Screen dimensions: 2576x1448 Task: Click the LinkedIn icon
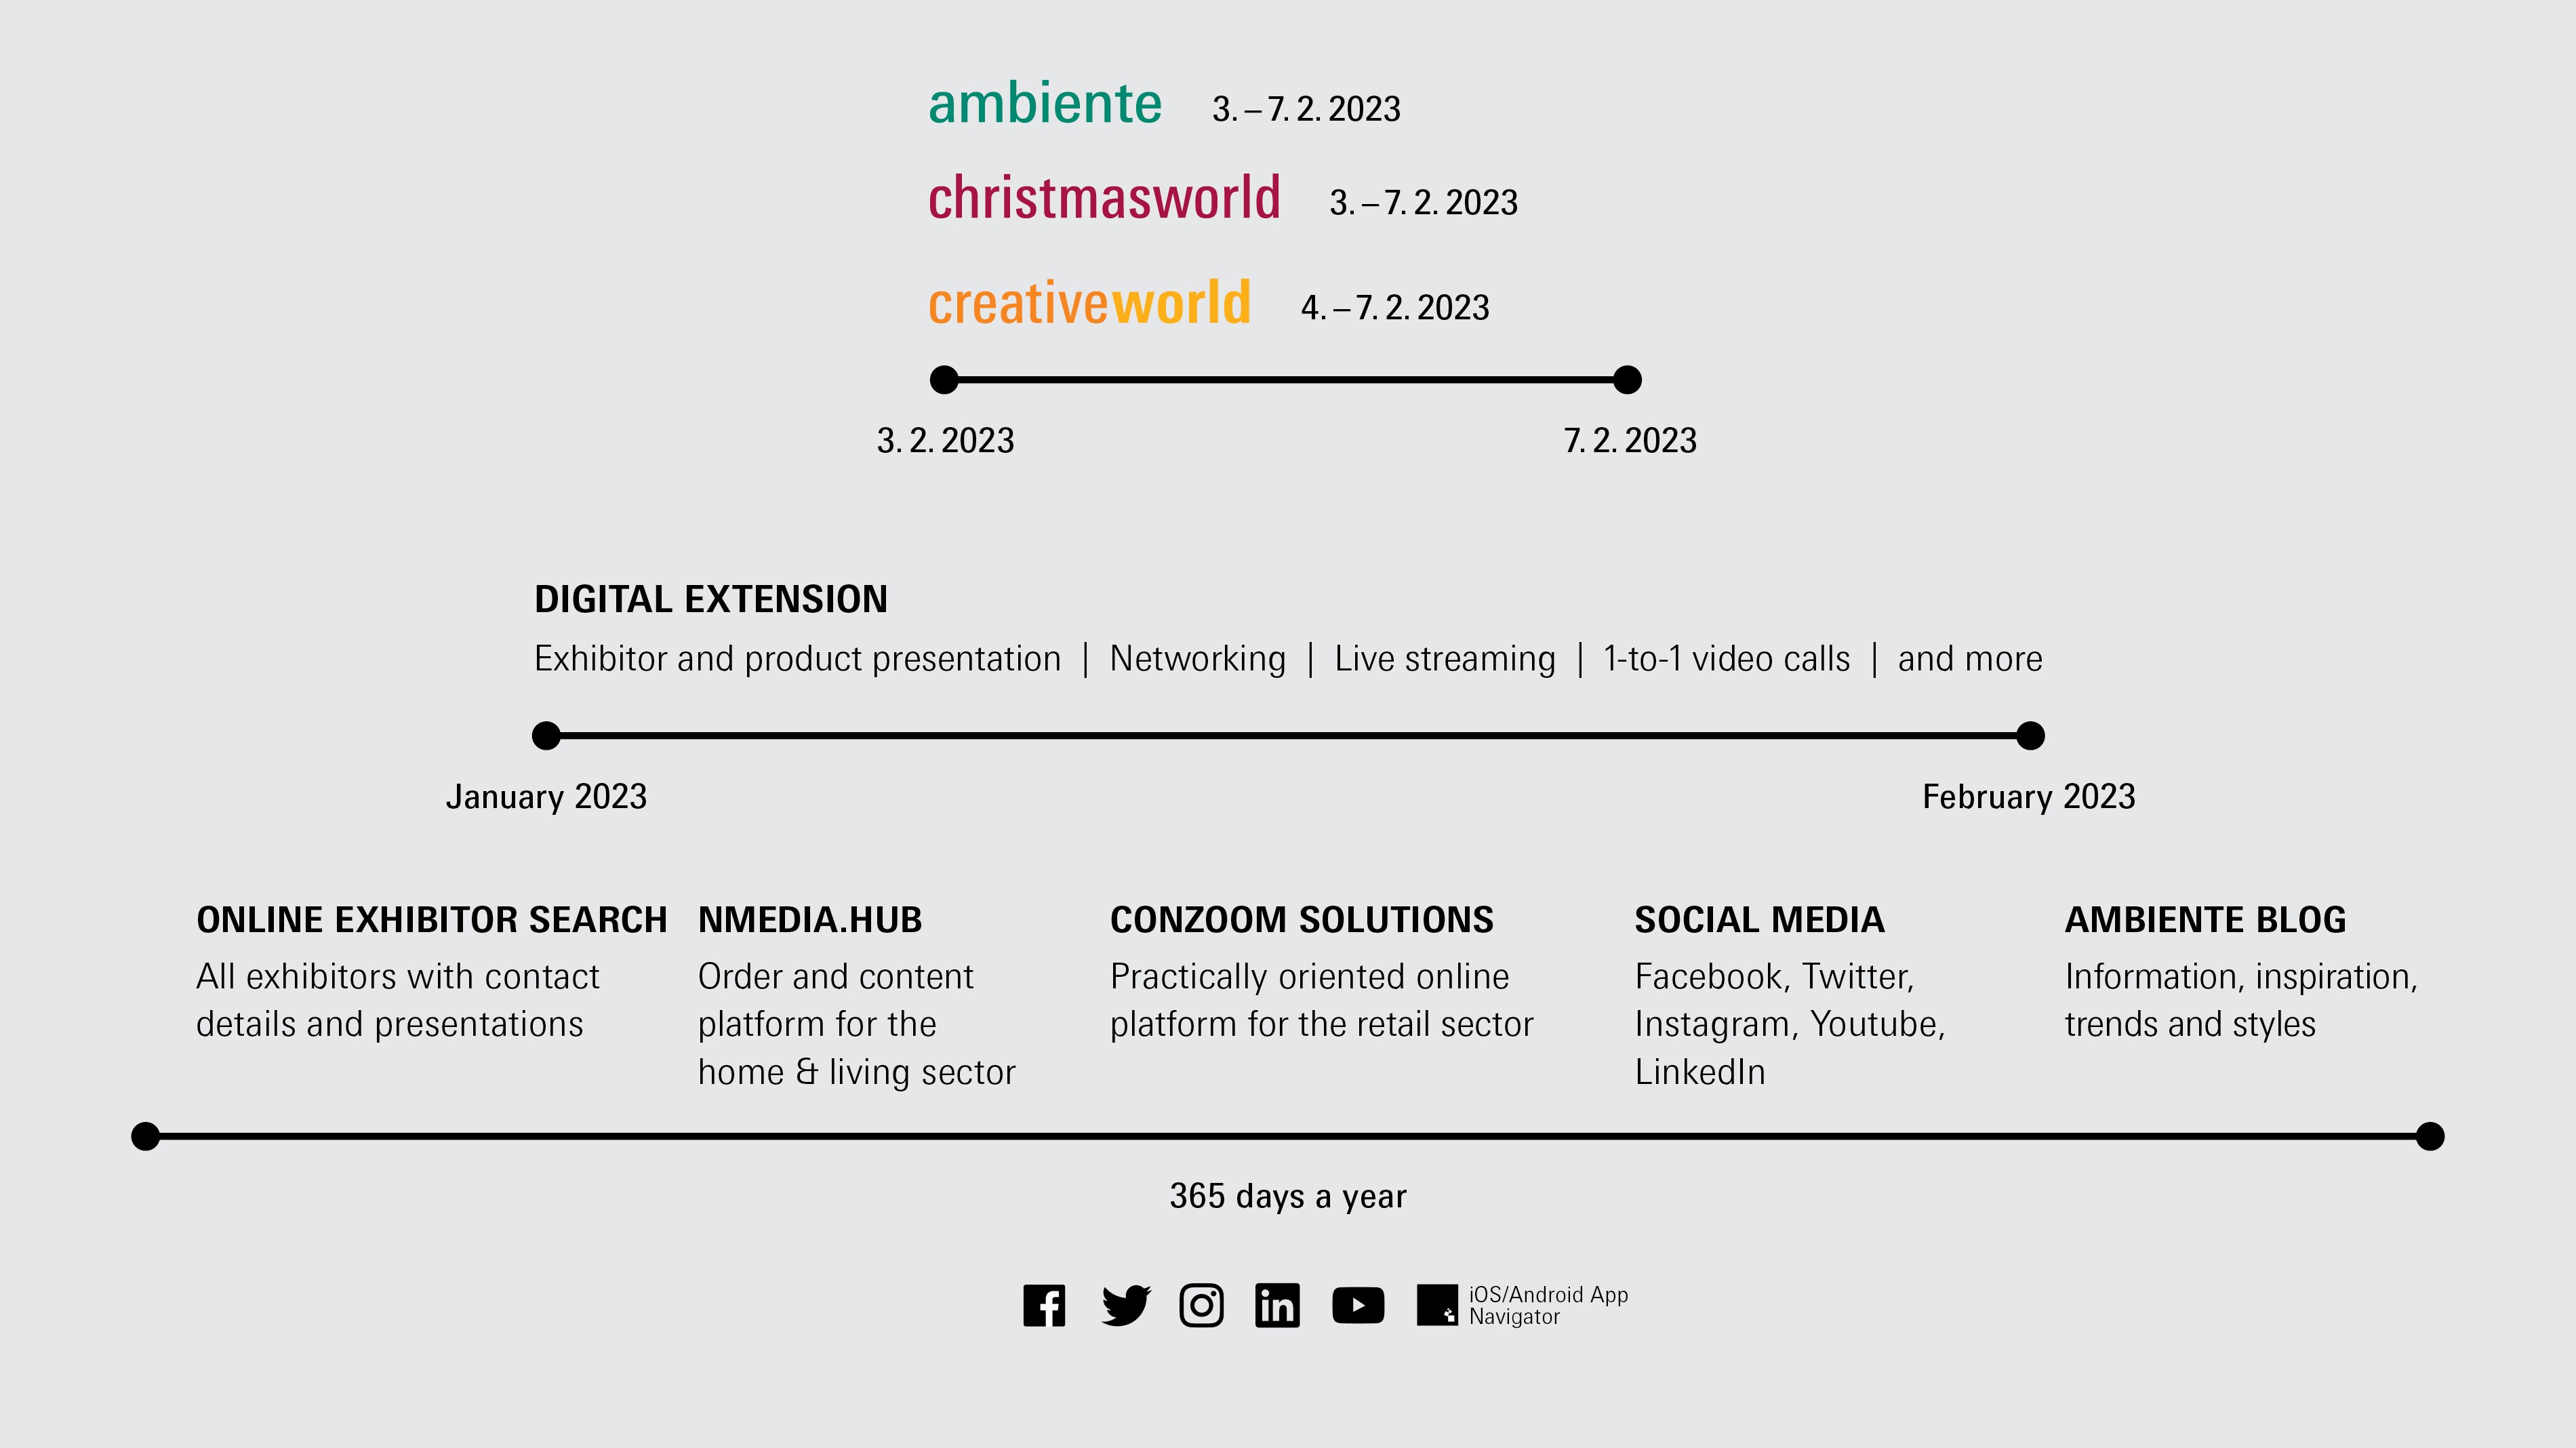1277,1305
